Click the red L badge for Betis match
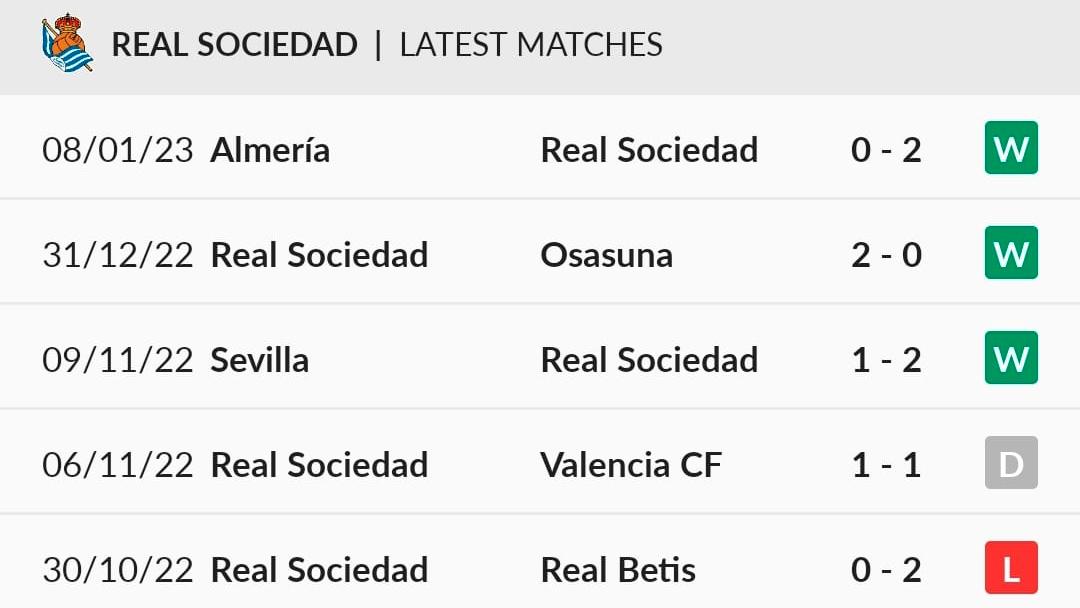Viewport: 1080px width, 608px height. coord(1011,568)
